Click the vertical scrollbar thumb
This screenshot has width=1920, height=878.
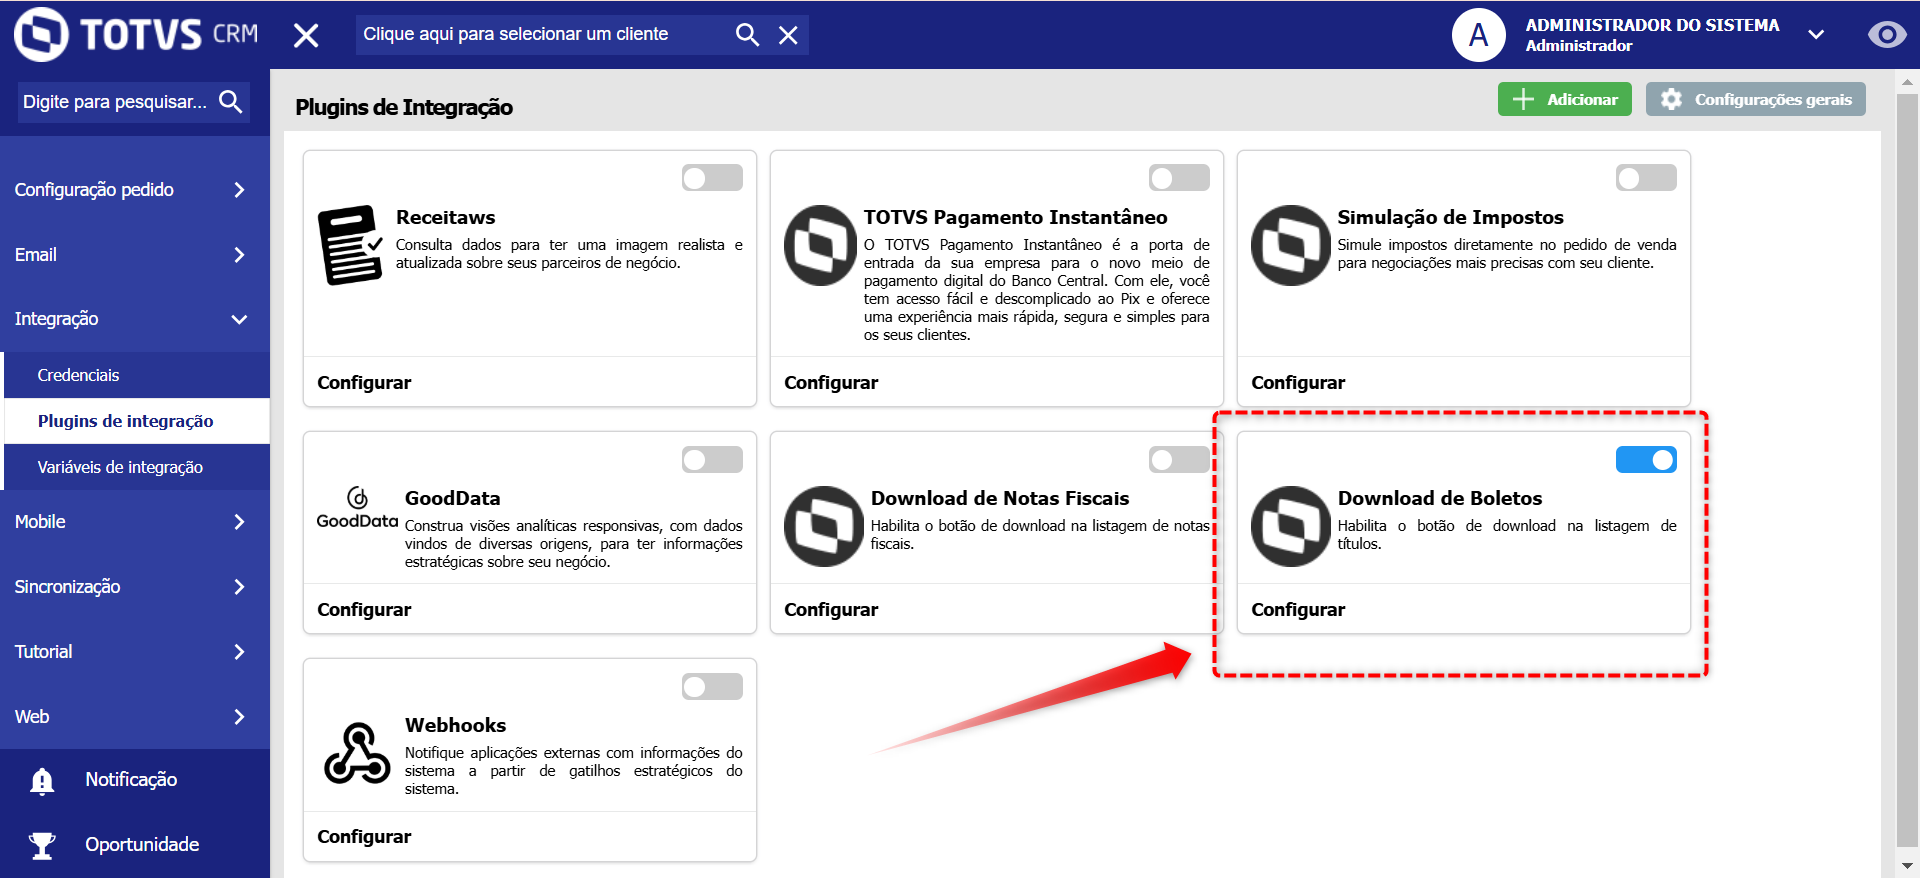click(x=1907, y=470)
